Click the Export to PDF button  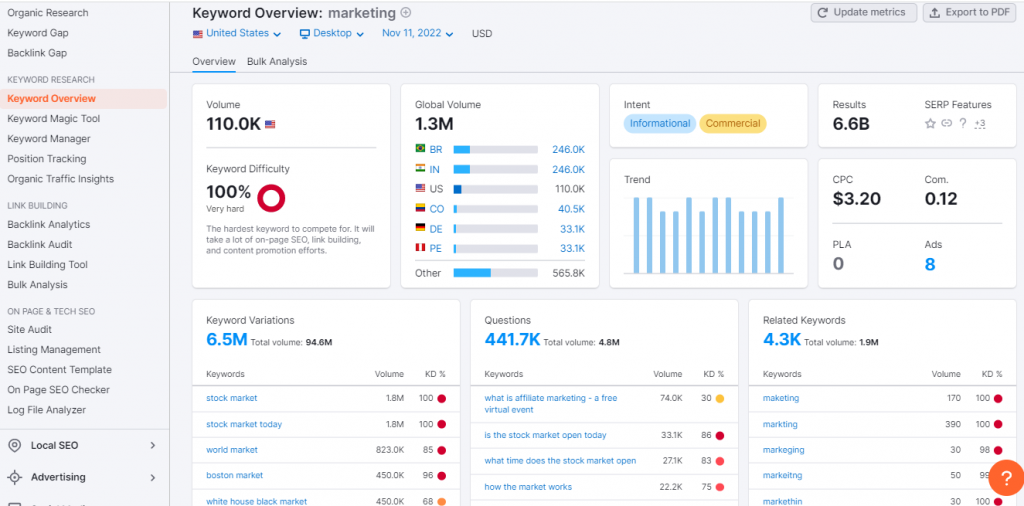969,12
